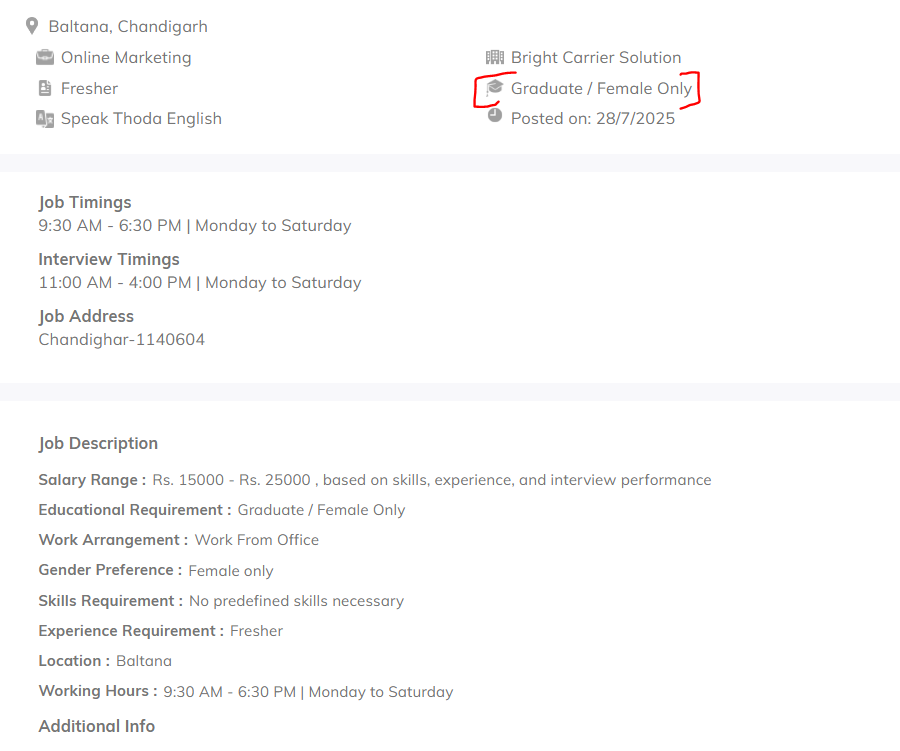Click the 9:30 AM - 6:30 PM line under Job Timings
Screen dimensions: 900x751
point(195,226)
